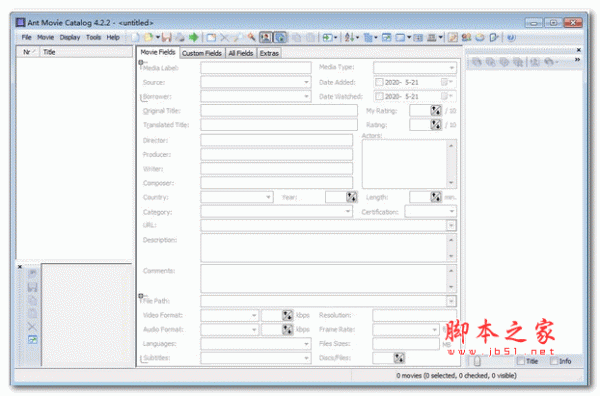The width and height of the screenshot is (600, 396).
Task: Adjust the Length spinner arrows
Action: click(436, 197)
